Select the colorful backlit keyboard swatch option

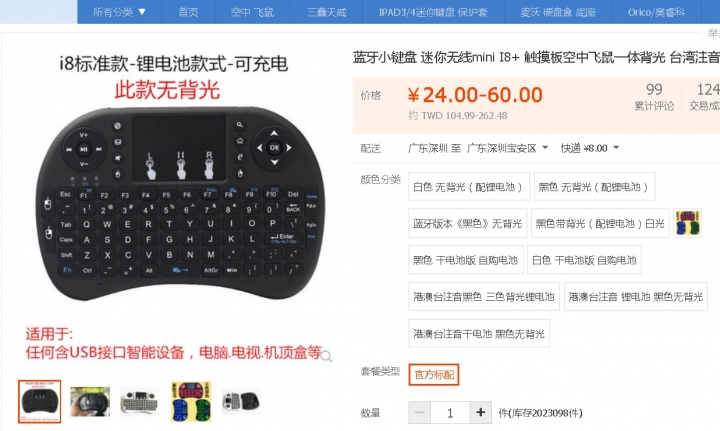point(687,223)
